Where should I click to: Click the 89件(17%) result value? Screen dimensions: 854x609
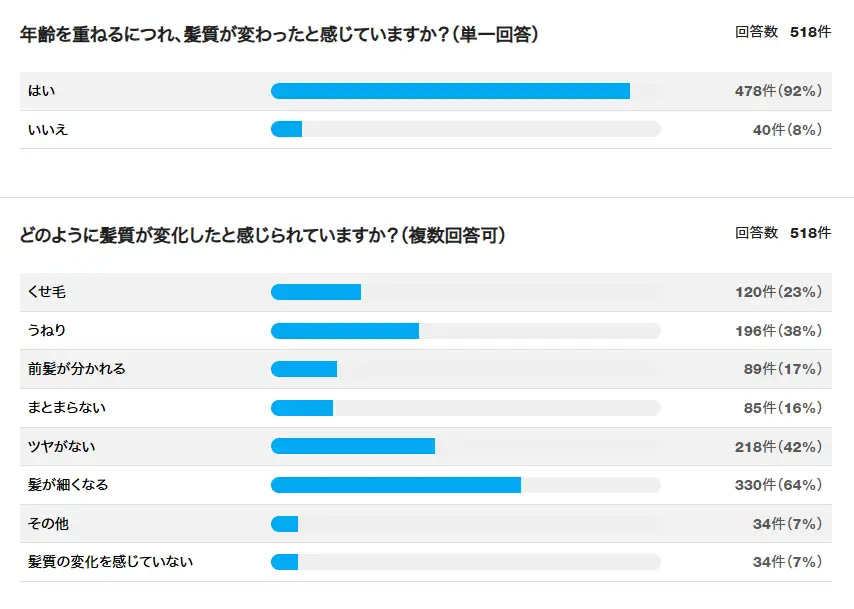(782, 369)
